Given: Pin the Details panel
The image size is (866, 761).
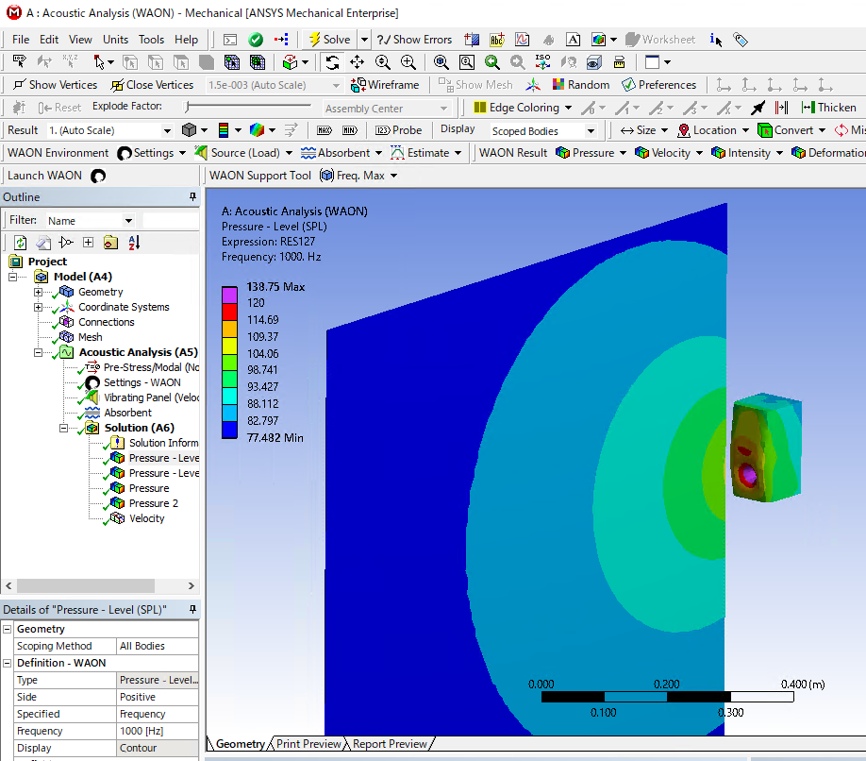Looking at the screenshot, I should tap(193, 609).
